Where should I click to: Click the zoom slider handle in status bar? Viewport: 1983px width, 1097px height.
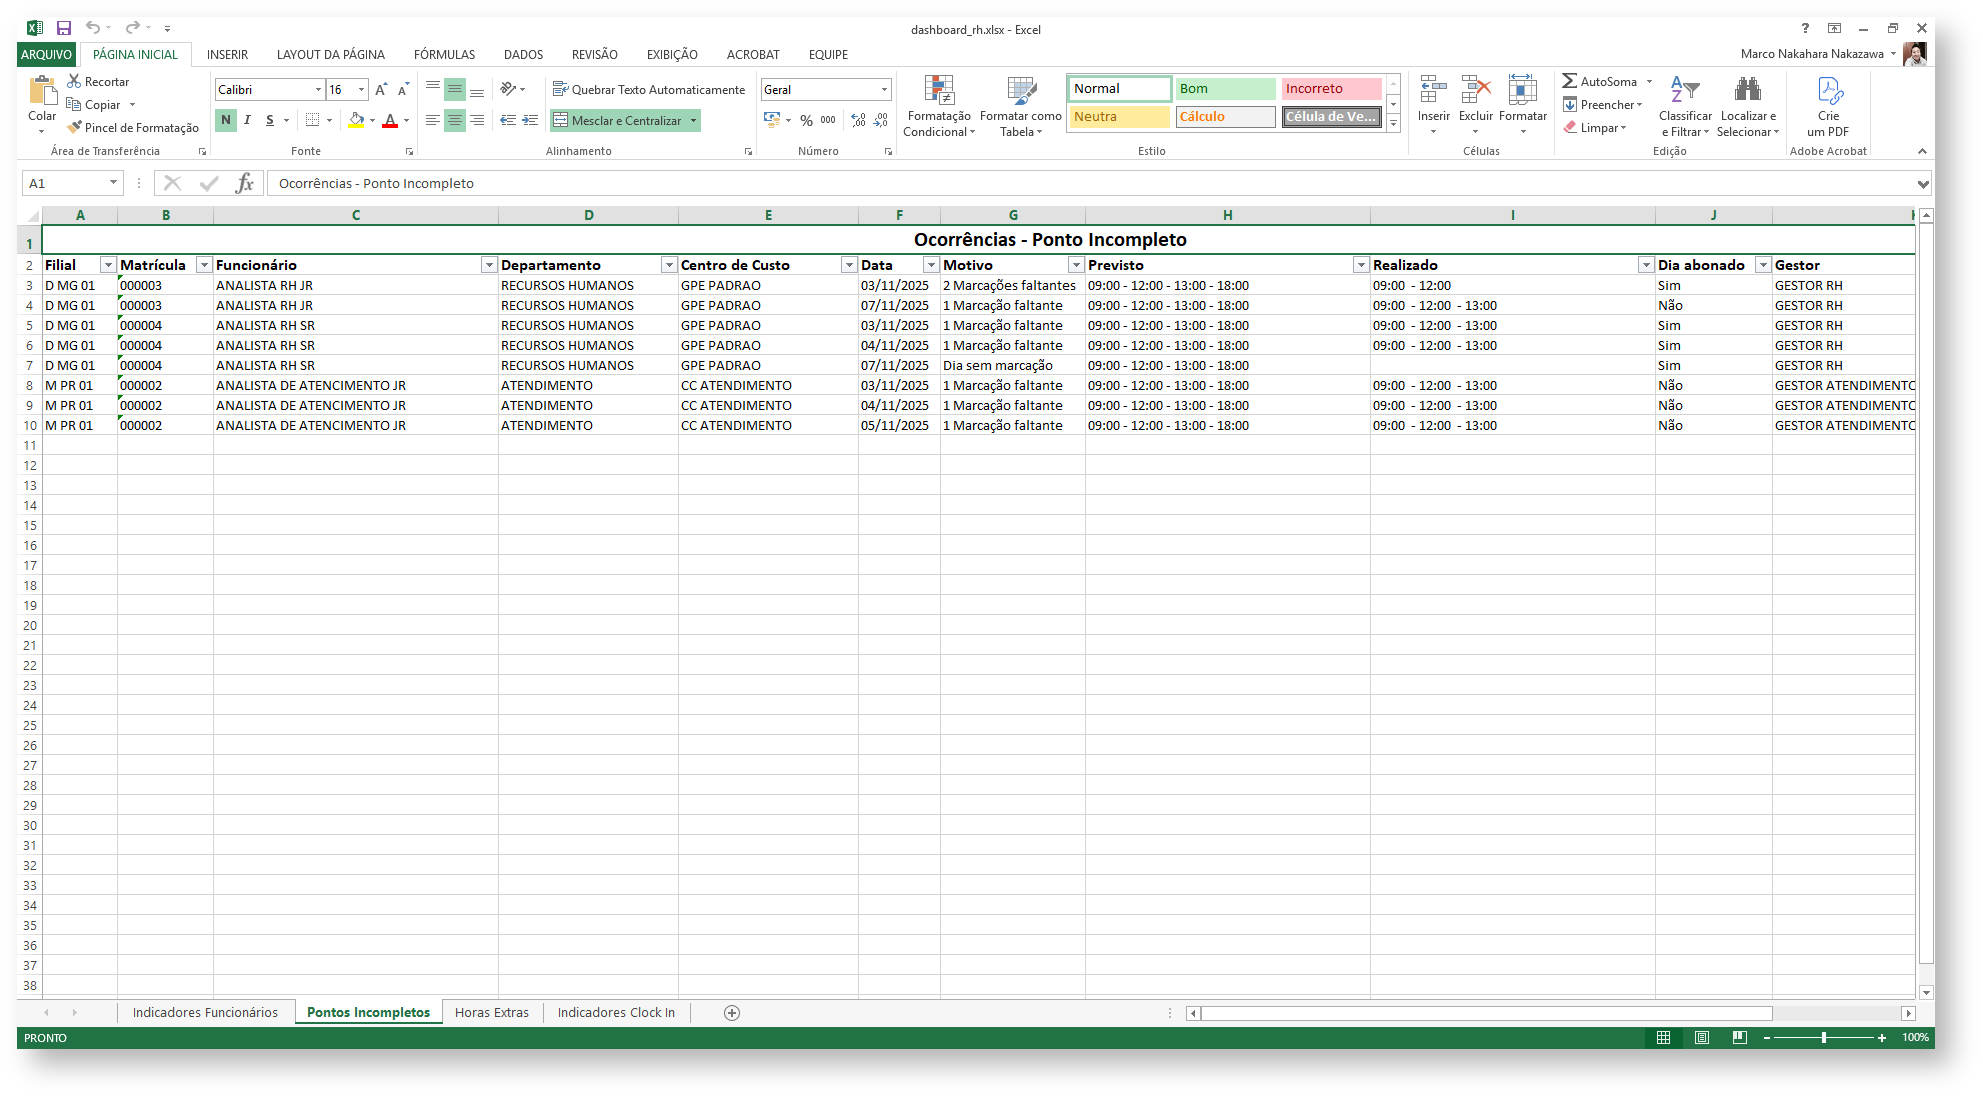point(1824,1038)
